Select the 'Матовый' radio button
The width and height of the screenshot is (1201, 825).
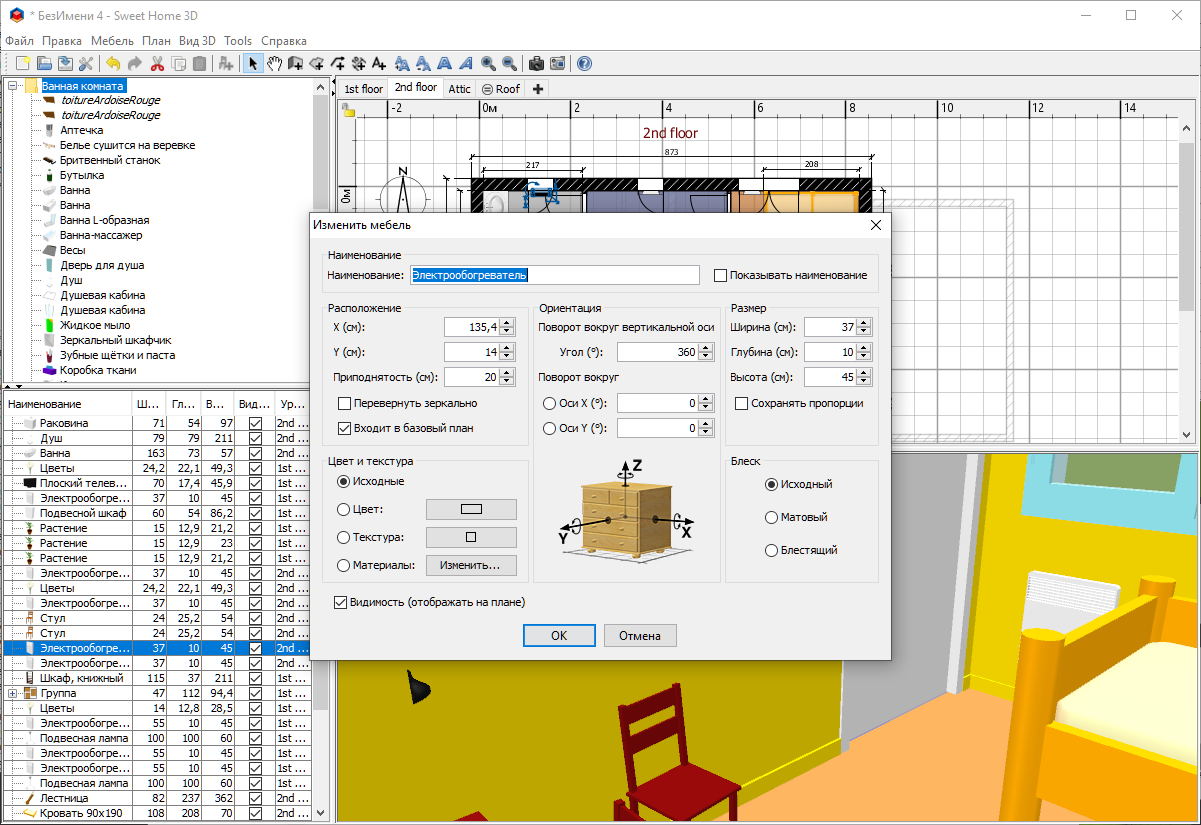point(771,517)
